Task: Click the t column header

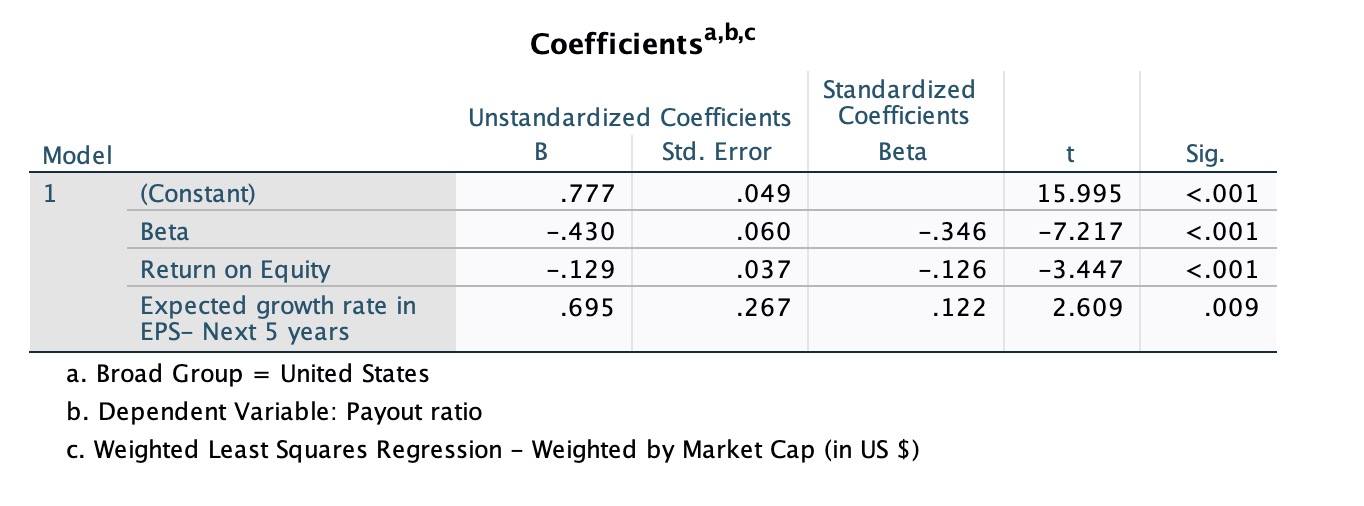Action: pos(1070,154)
